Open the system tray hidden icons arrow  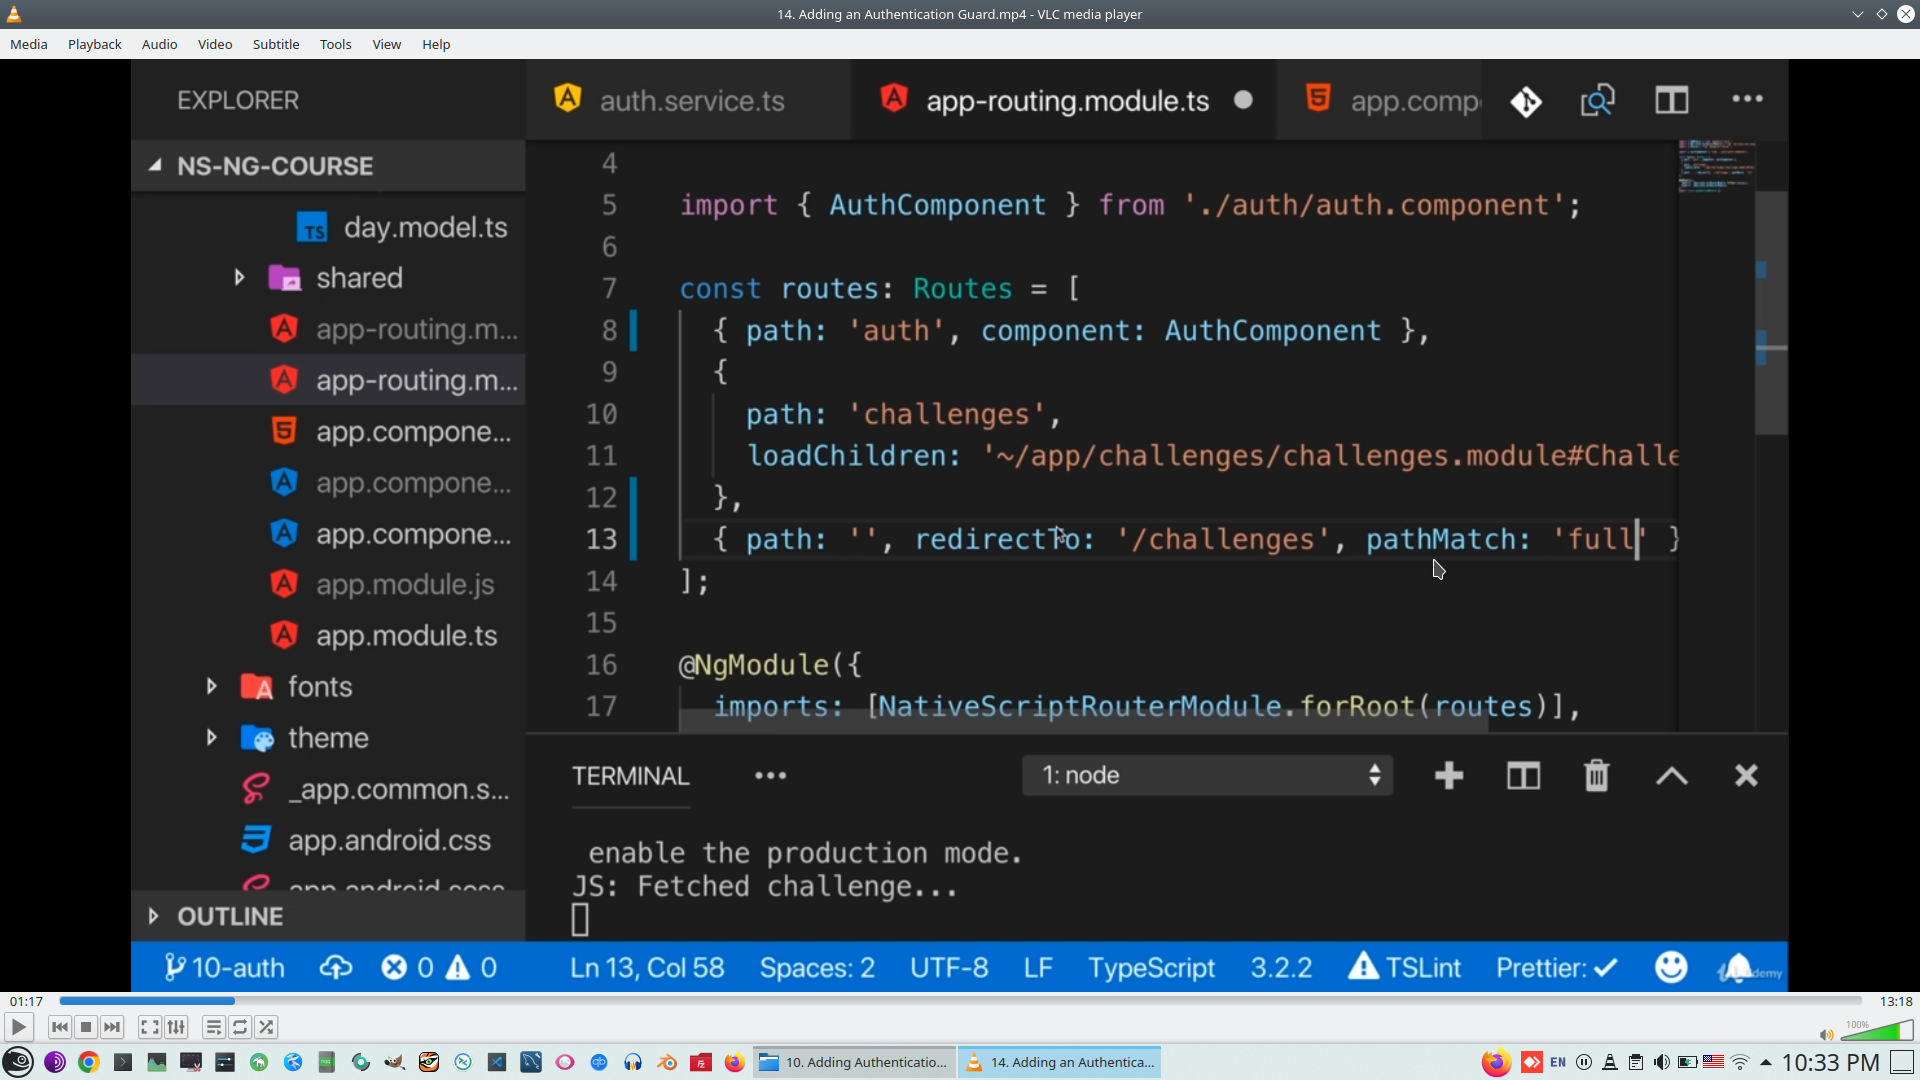(x=1766, y=1062)
